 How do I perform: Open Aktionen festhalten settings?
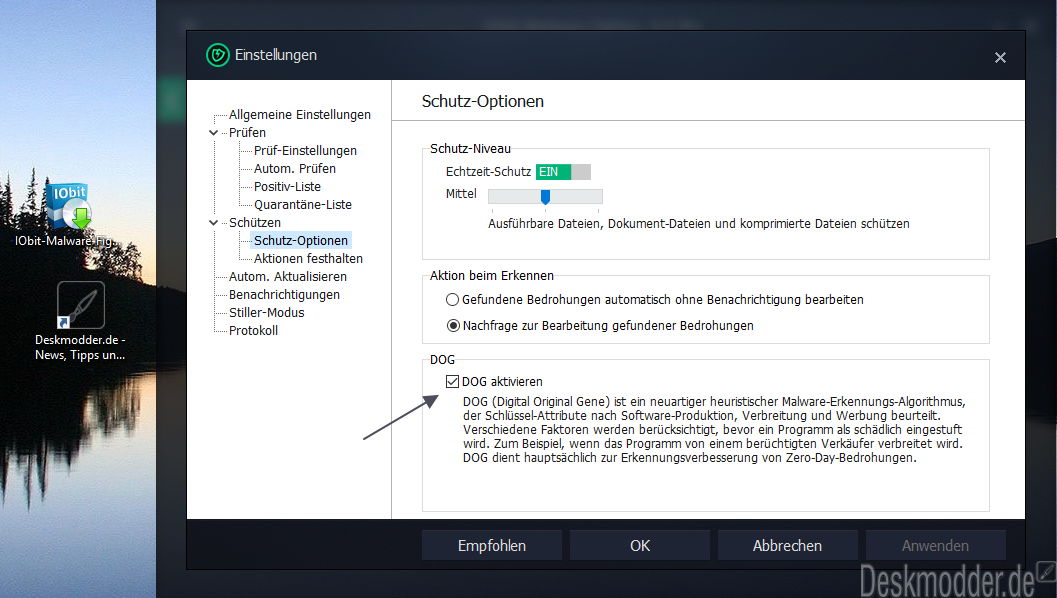[308, 259]
